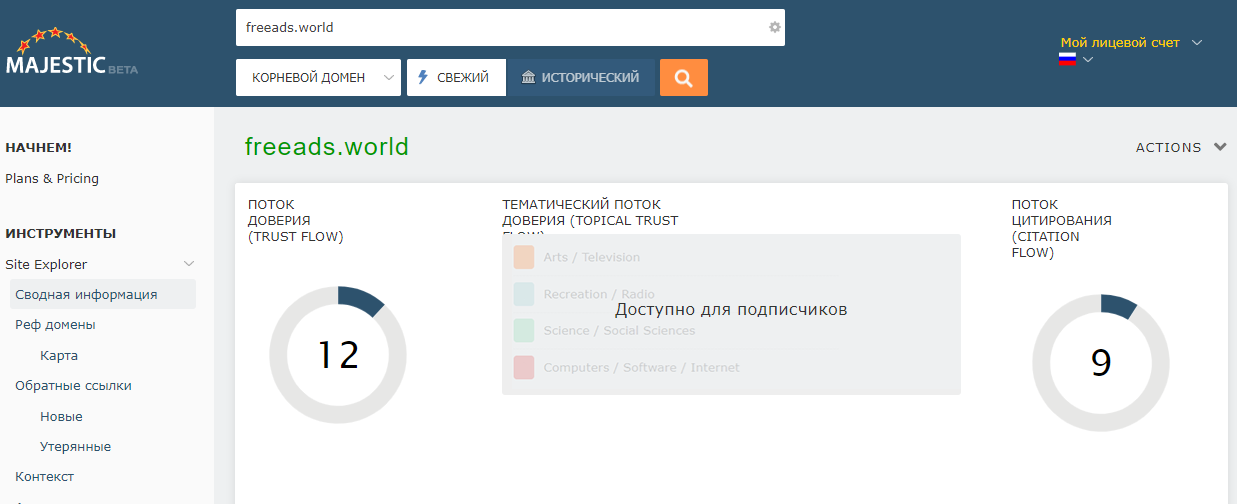
Task: Click teal Recreation / Radio color swatch
Action: [x=524, y=294]
